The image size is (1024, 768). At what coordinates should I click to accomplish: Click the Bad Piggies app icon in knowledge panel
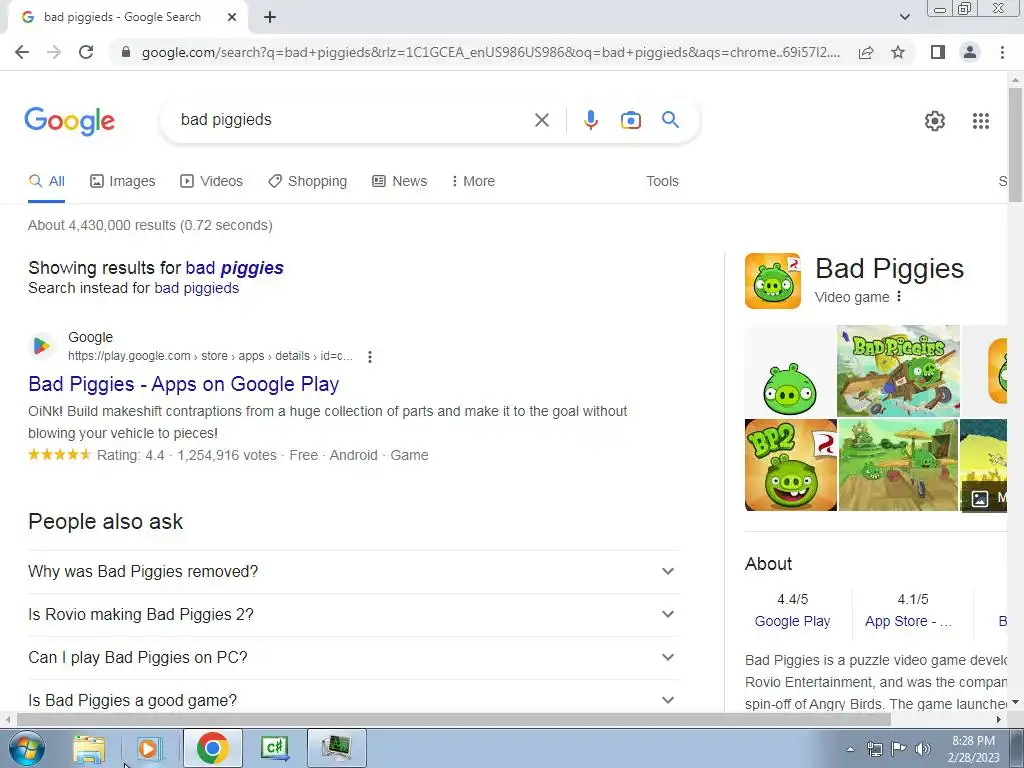click(773, 281)
